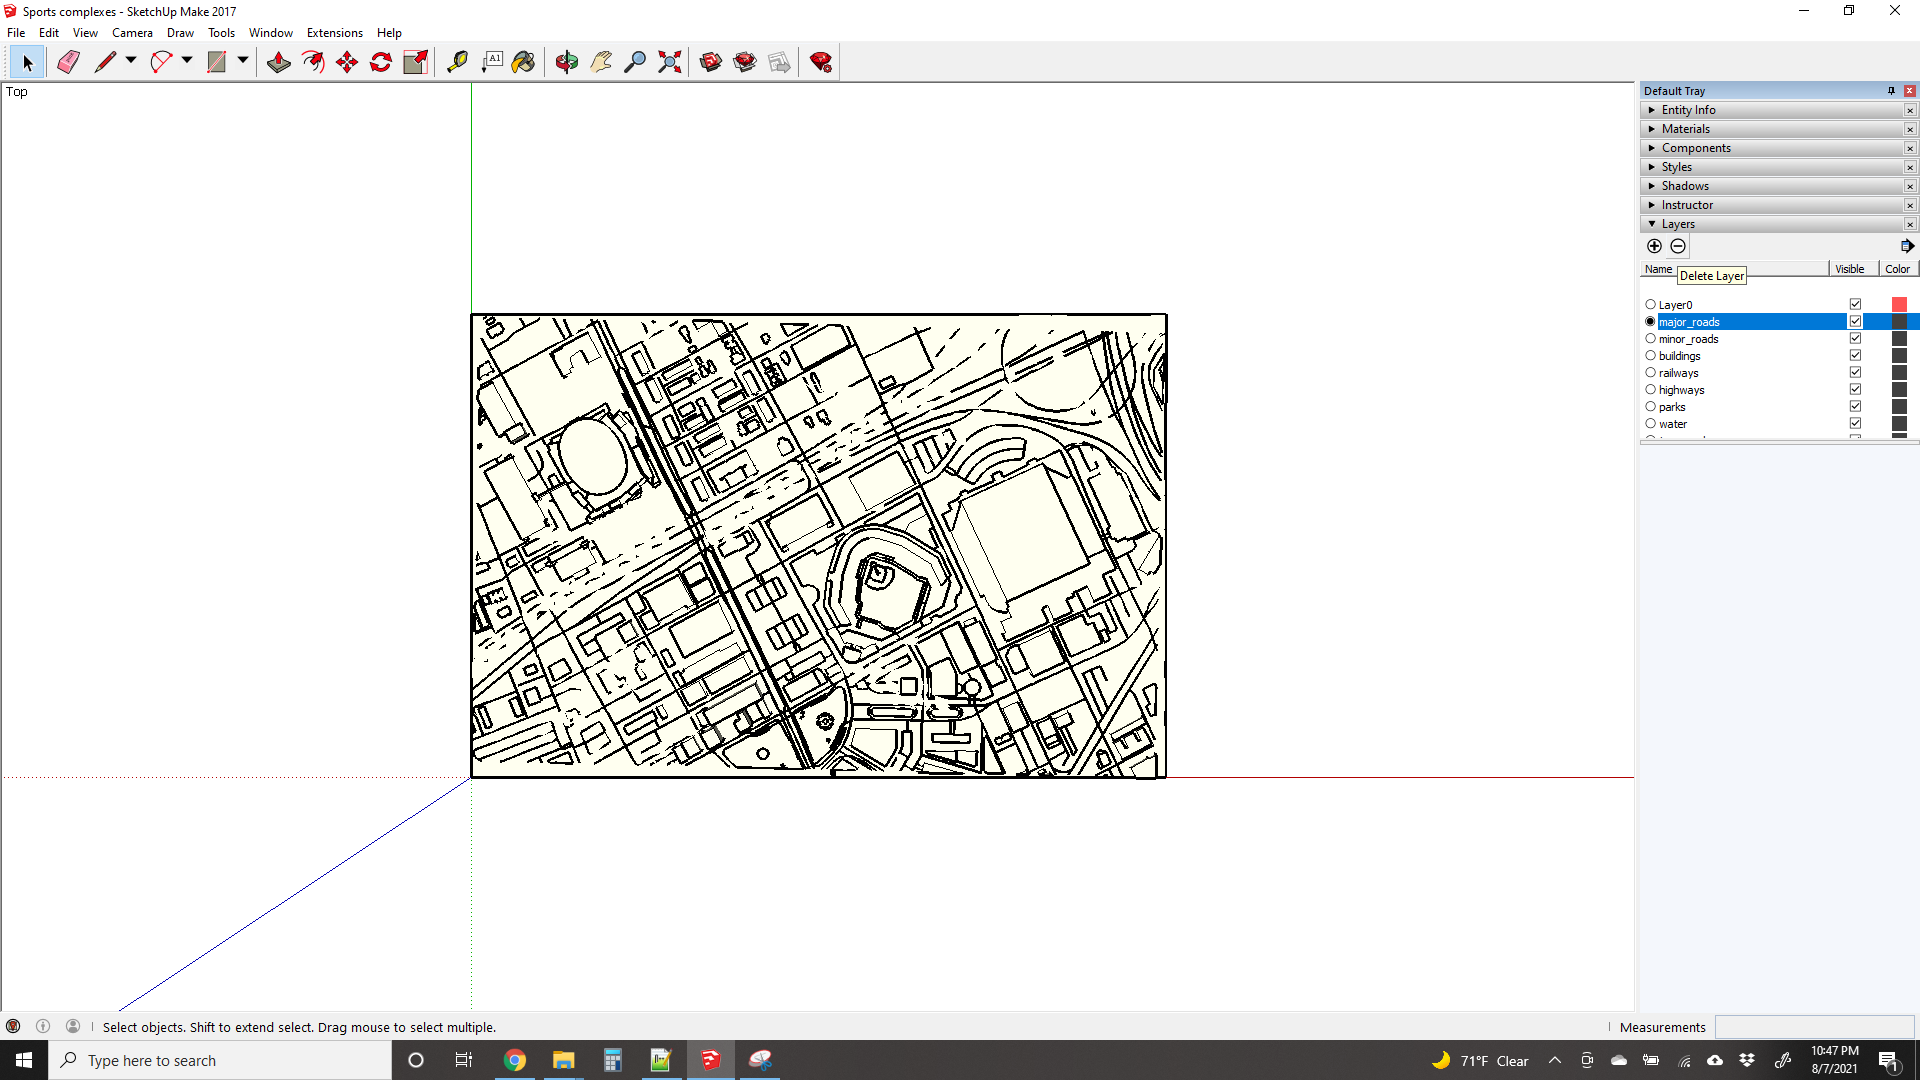Open the Line tool dropdown arrow
Viewport: 1920px width, 1080px height.
131,61
